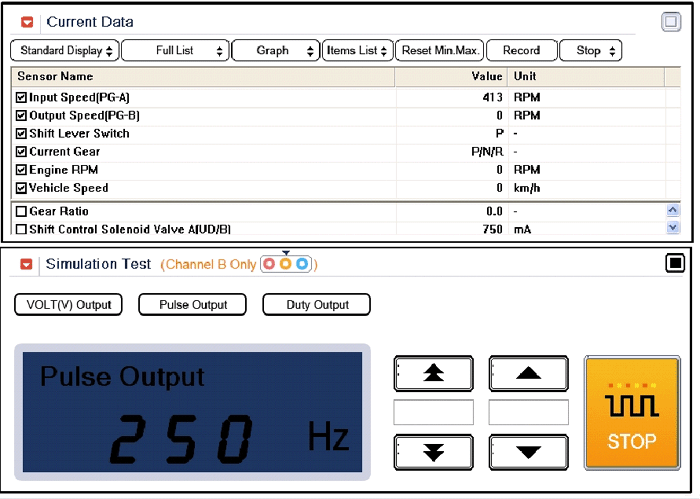Image resolution: width=700 pixels, height=499 pixels.
Task: Select VOLT(V) Output mode
Action: [68, 305]
